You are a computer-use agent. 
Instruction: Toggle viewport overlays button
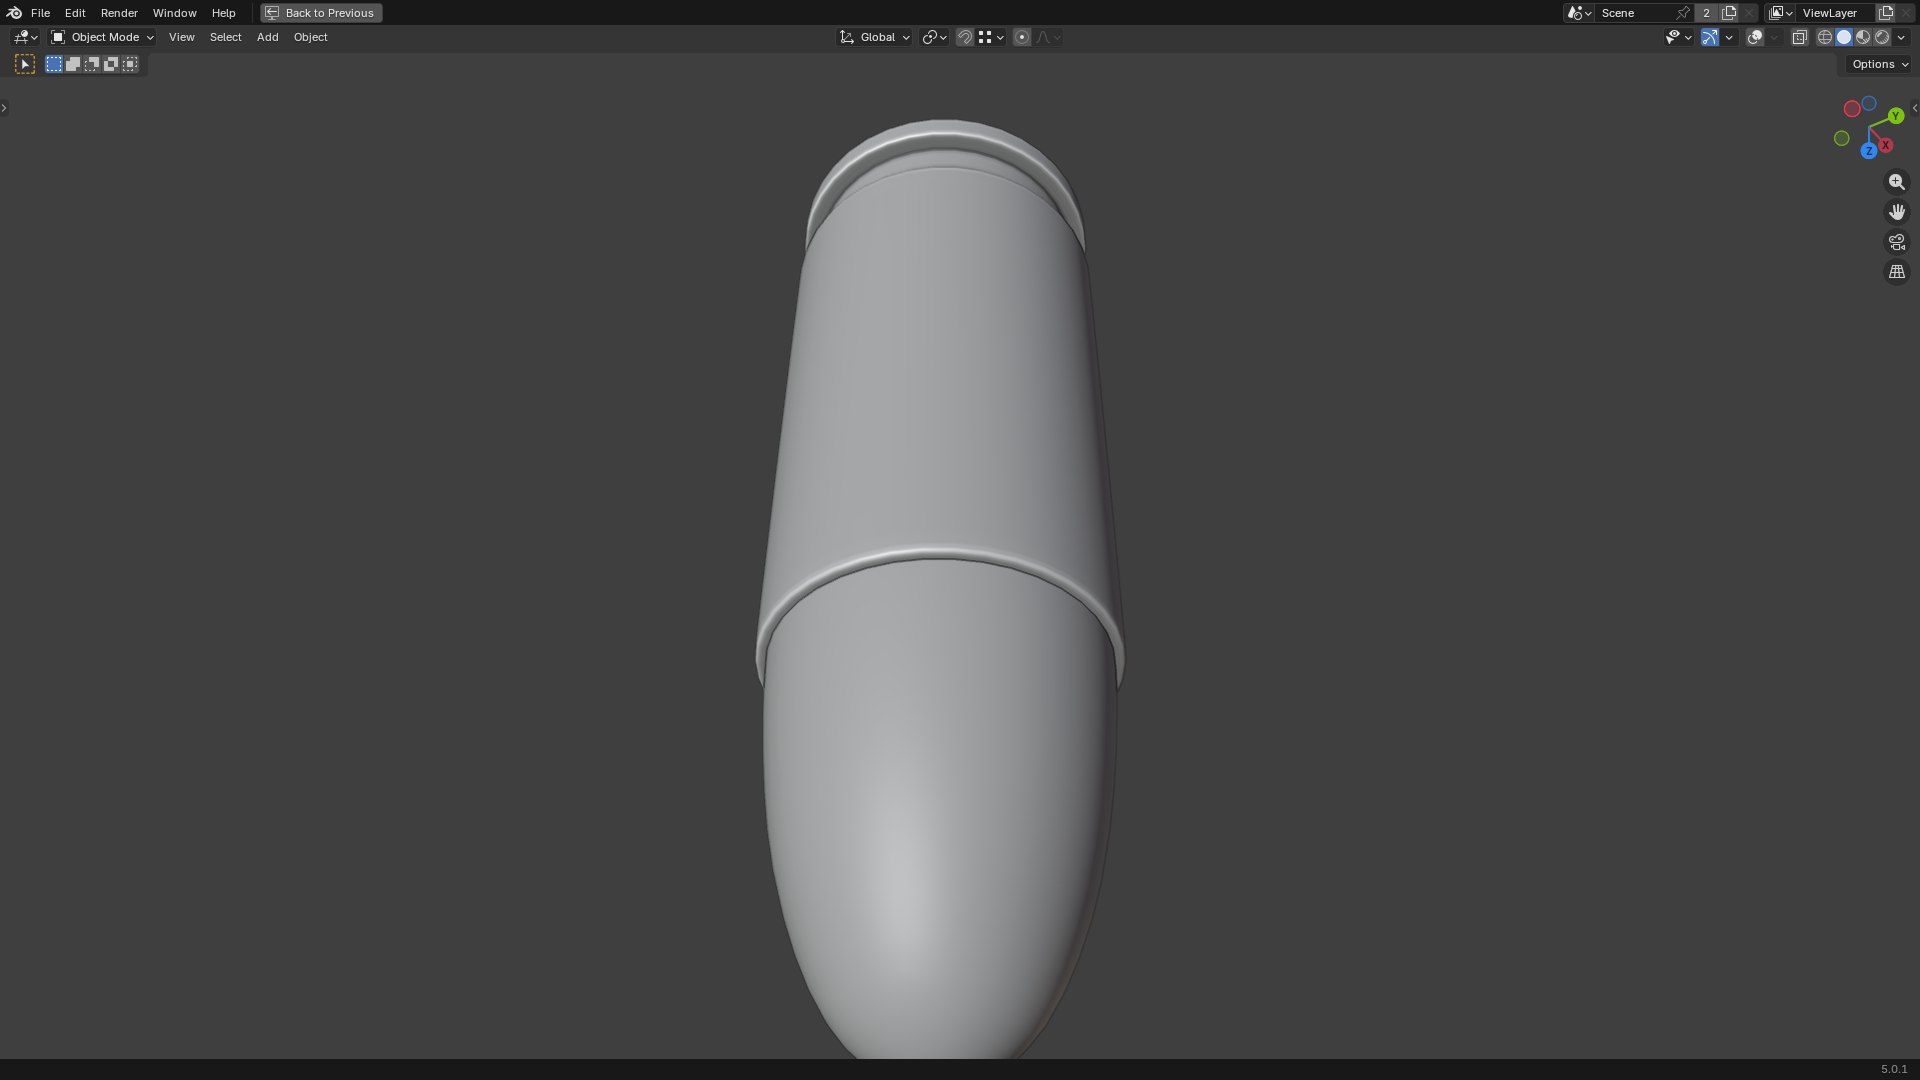(1755, 37)
